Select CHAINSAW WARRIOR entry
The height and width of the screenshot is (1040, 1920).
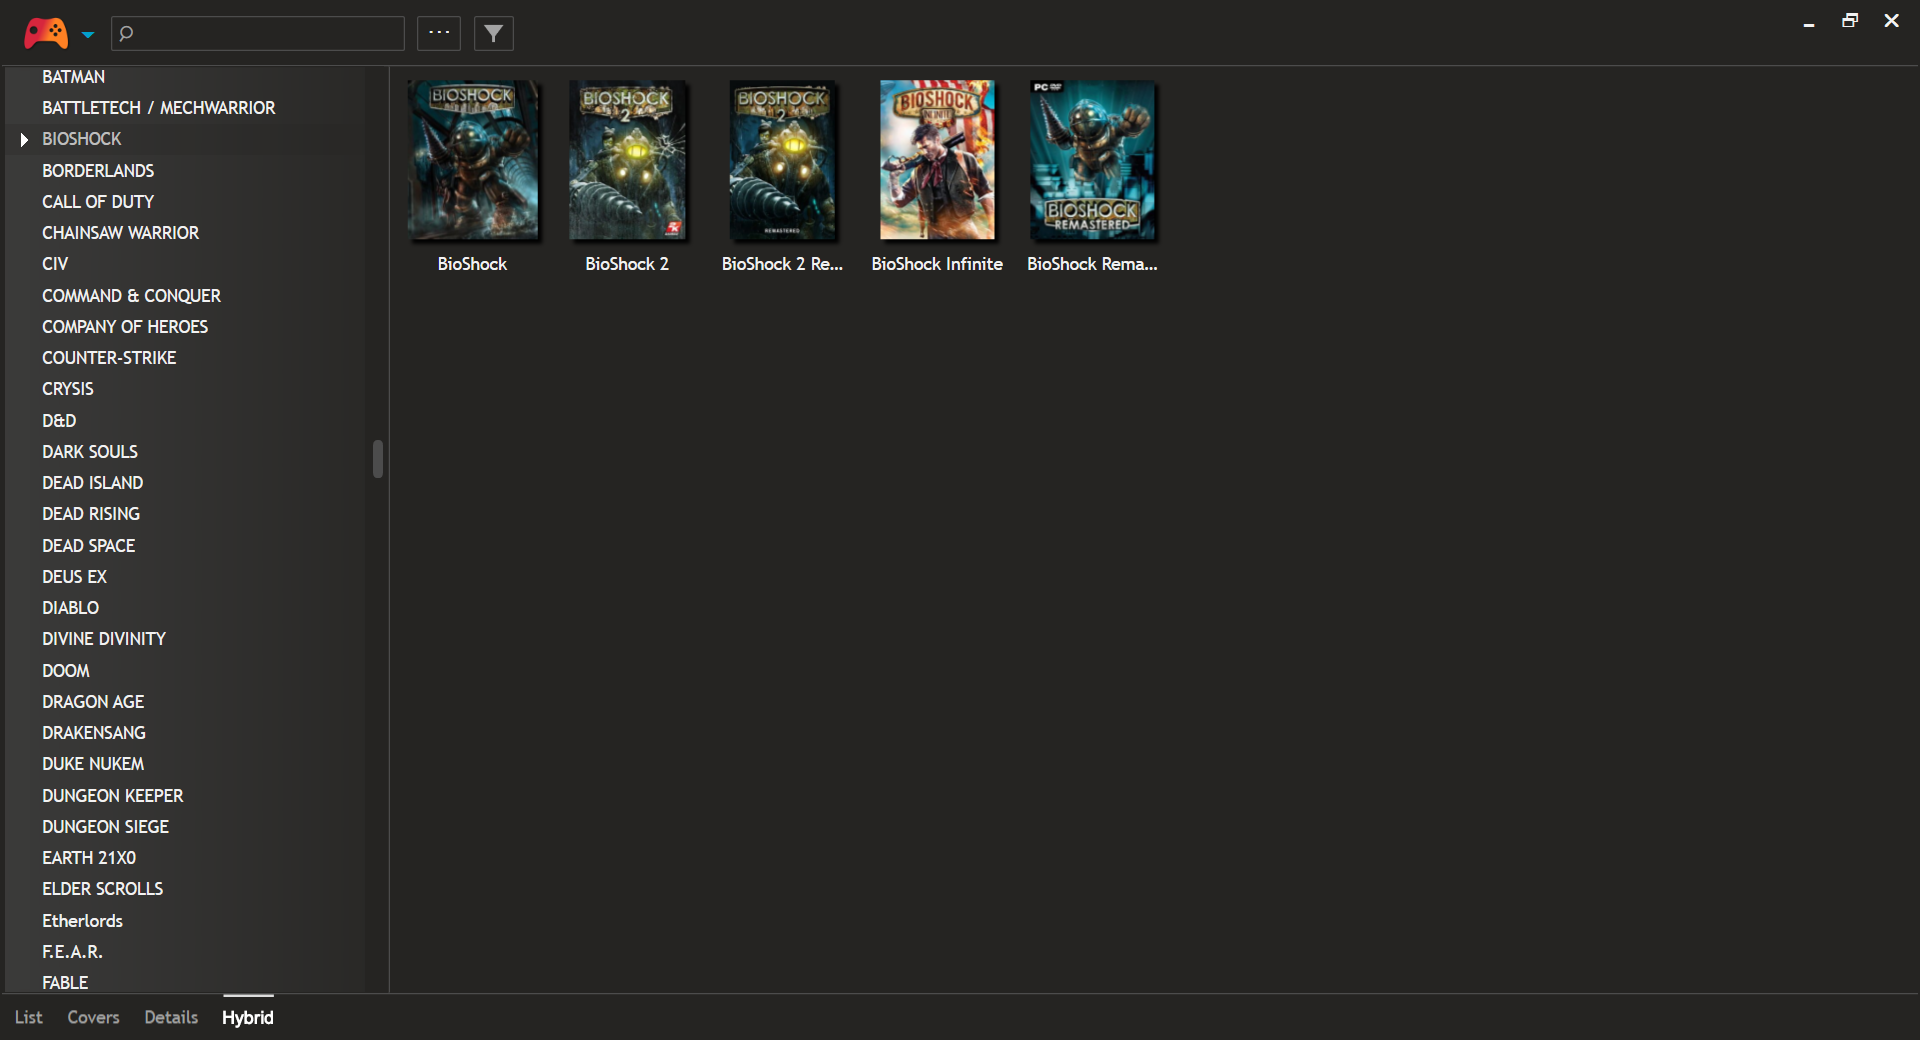point(120,233)
